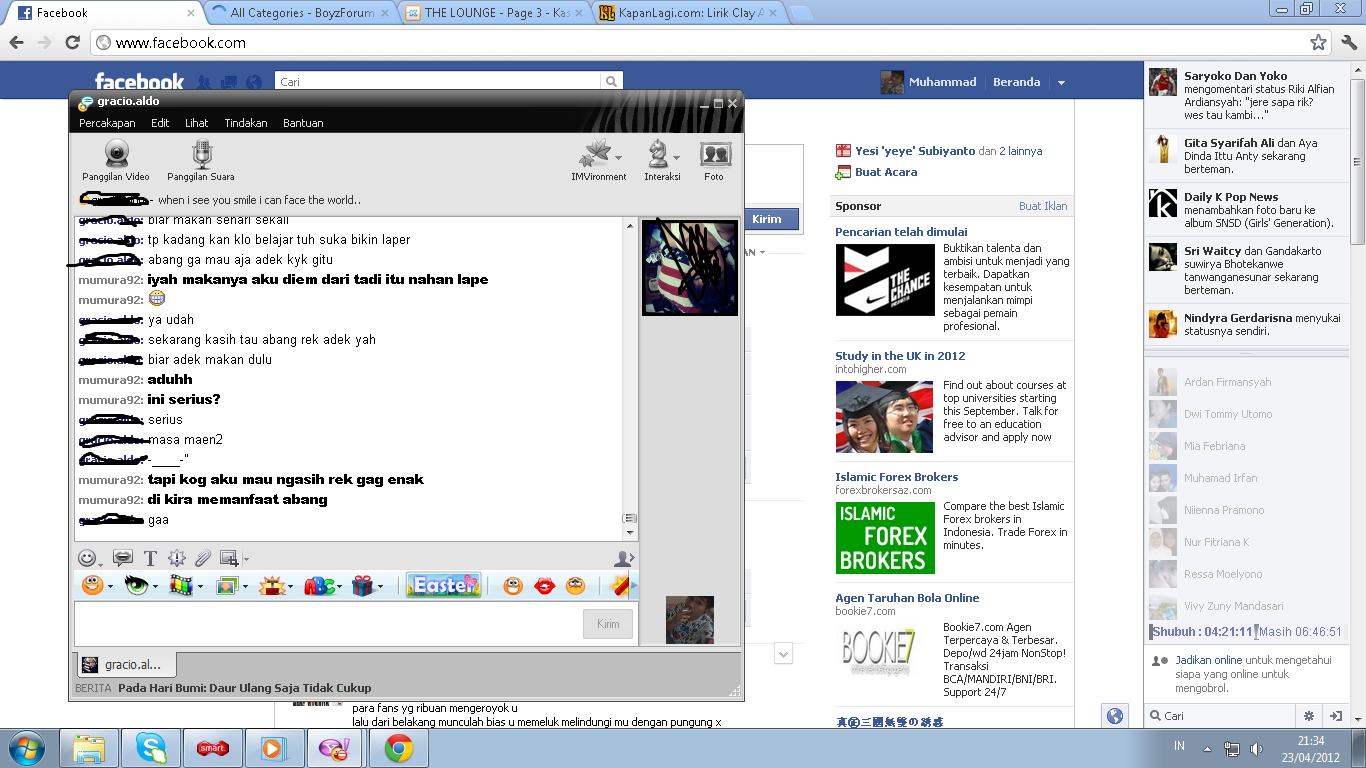
Task: Insert the red lips kiss emoticon
Action: pos(544,585)
